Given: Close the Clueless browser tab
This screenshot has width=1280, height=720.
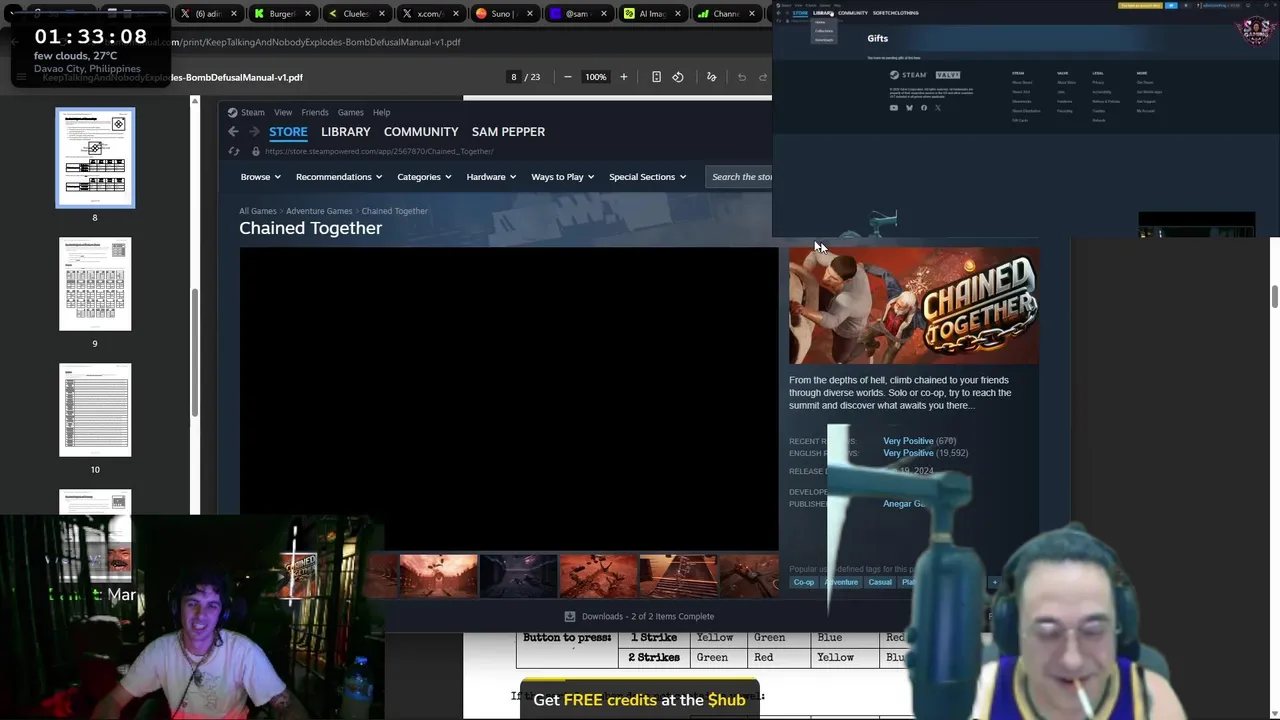Looking at the screenshot, I should pos(381,14).
